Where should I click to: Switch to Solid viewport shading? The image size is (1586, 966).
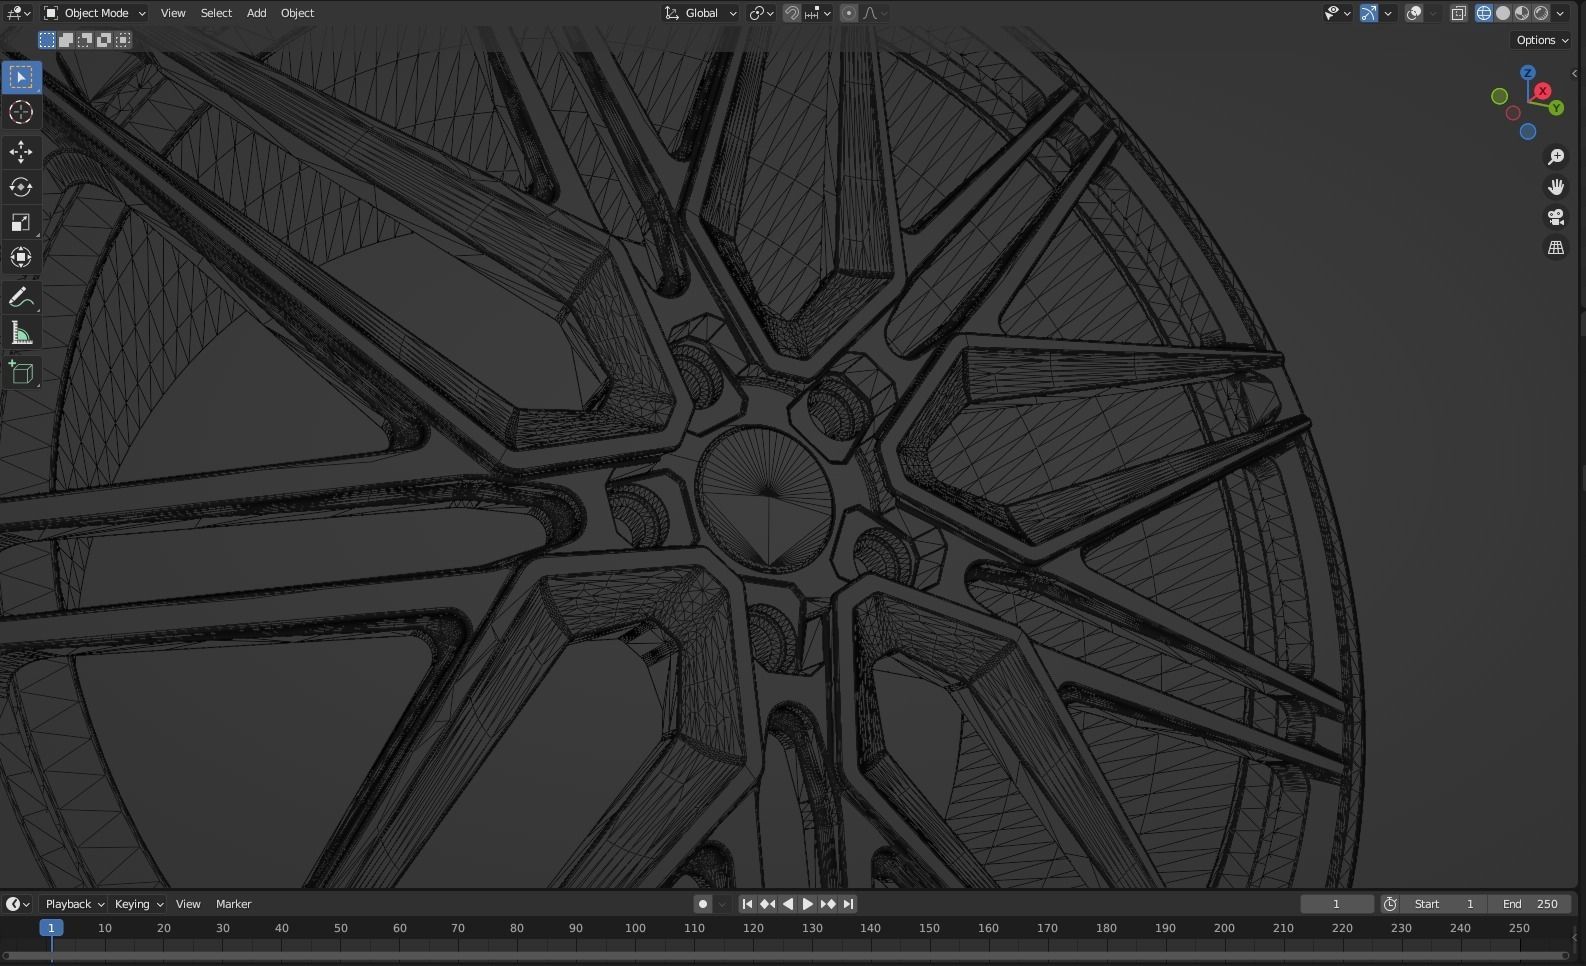click(x=1503, y=13)
